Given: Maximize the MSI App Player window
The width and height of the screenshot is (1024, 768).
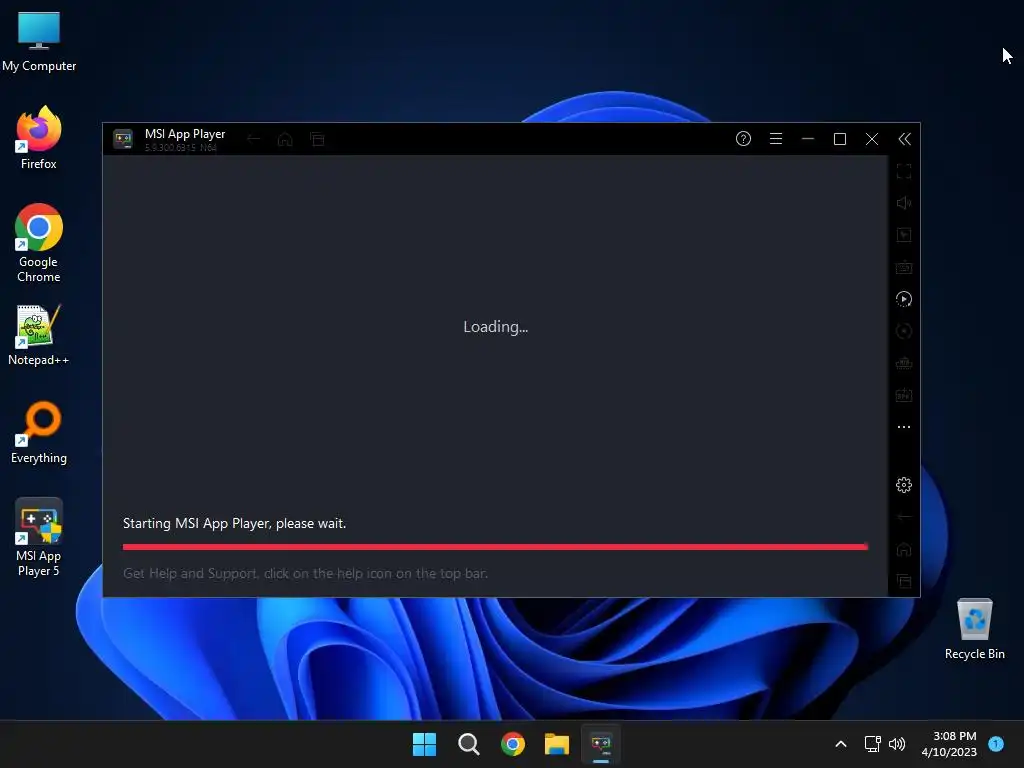Looking at the screenshot, I should coord(840,138).
